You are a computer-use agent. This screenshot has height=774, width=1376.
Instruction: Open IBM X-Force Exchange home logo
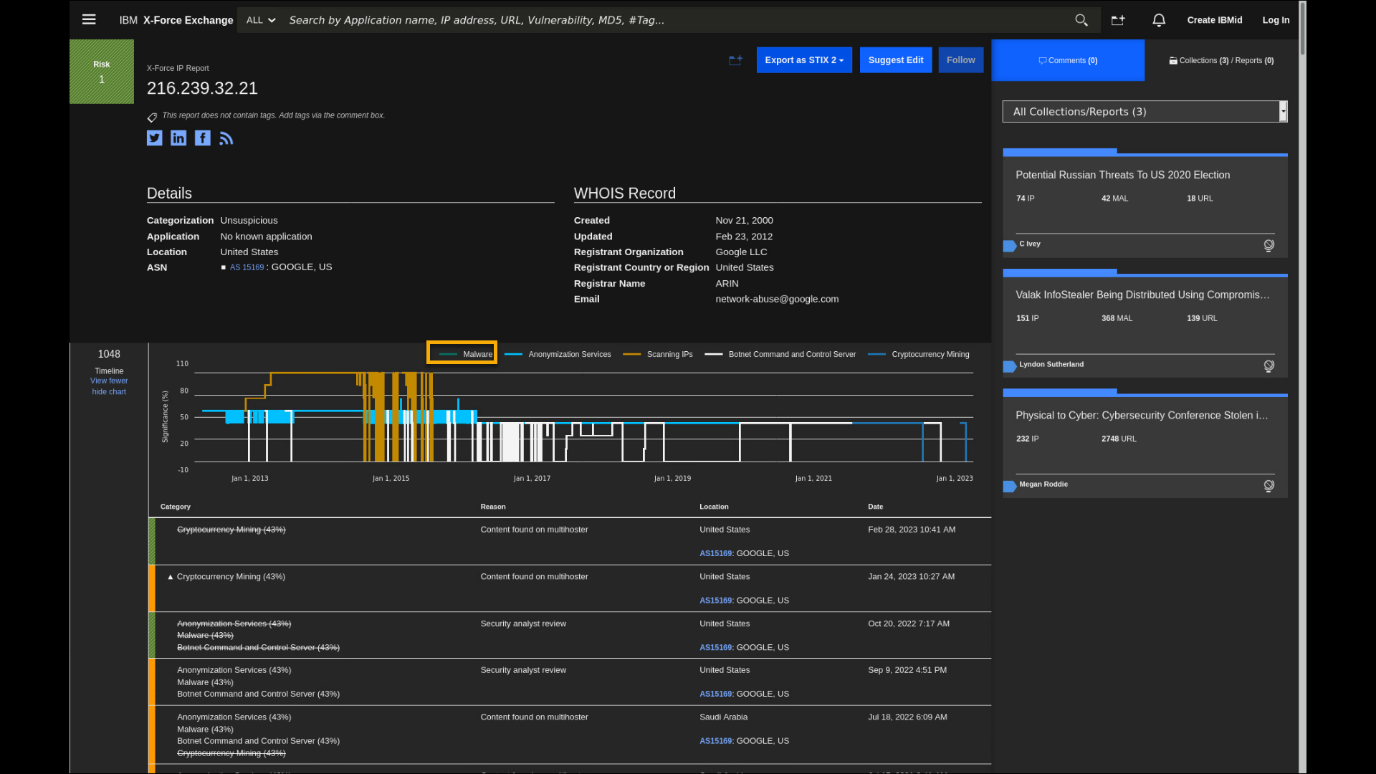pos(176,20)
